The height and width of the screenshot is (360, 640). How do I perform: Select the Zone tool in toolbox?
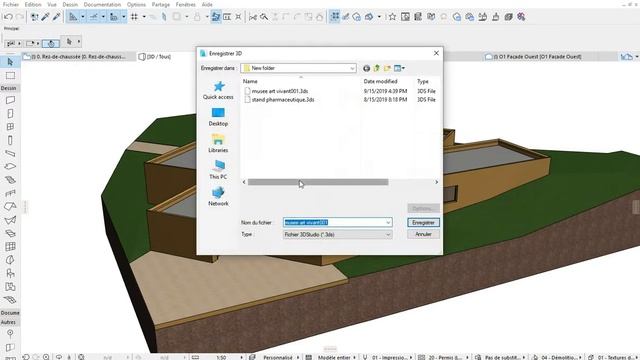[x=10, y=287]
